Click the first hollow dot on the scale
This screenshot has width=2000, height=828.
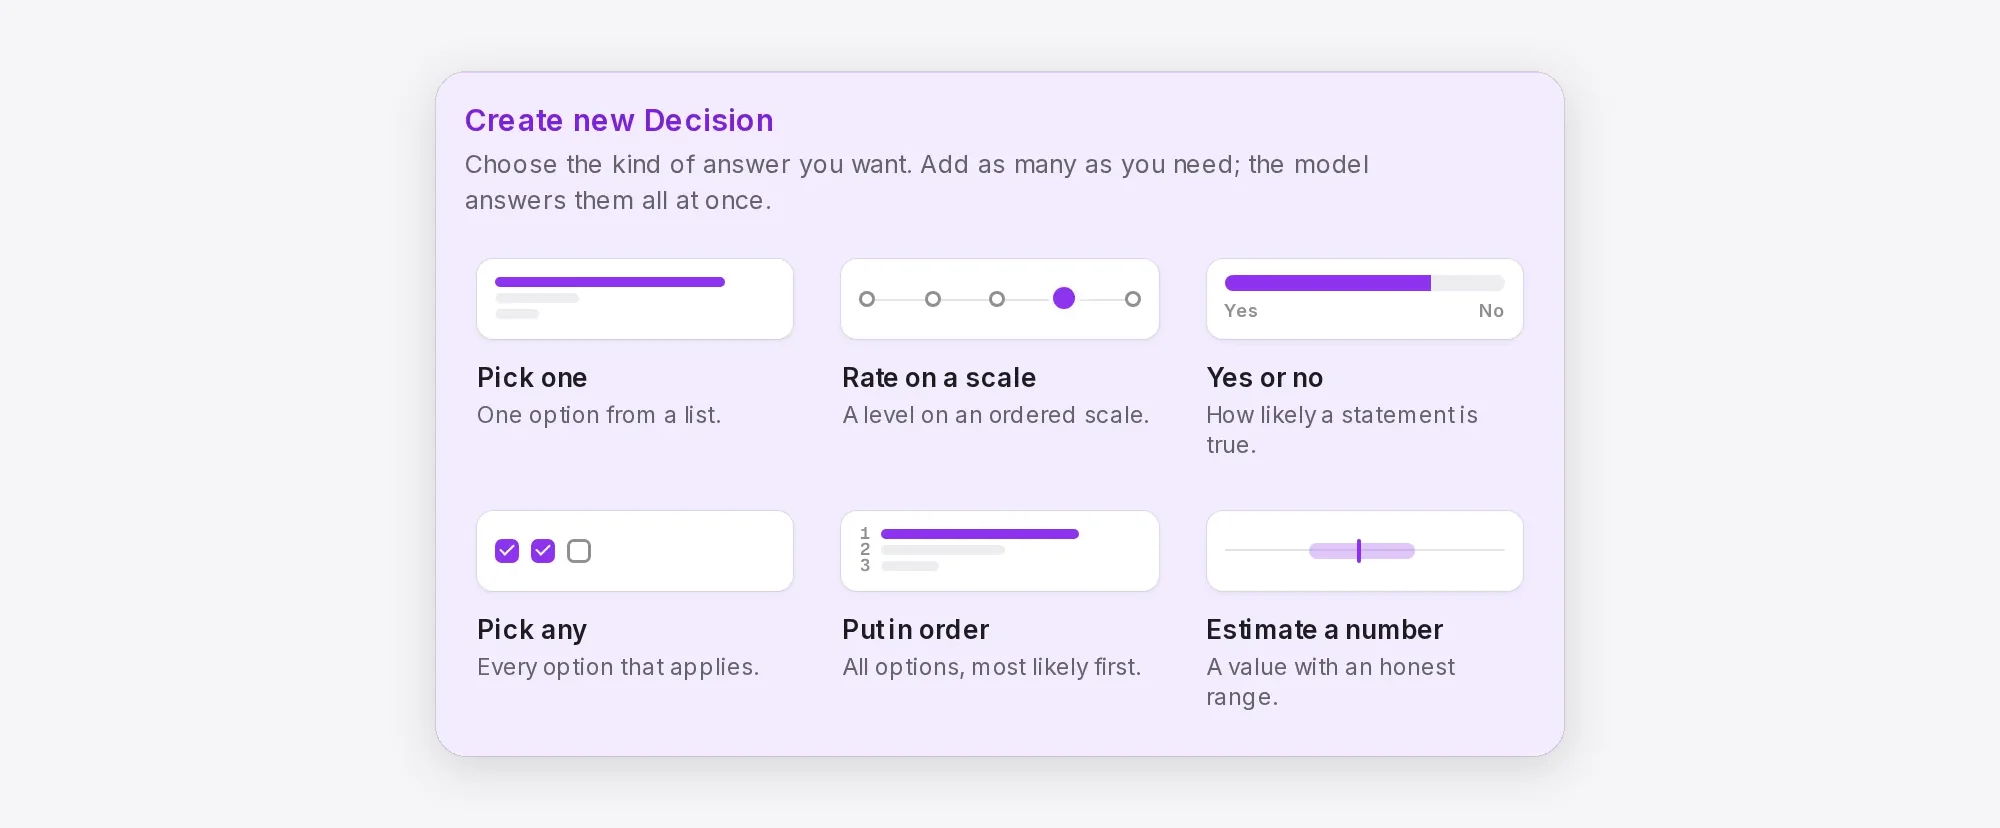pos(867,299)
